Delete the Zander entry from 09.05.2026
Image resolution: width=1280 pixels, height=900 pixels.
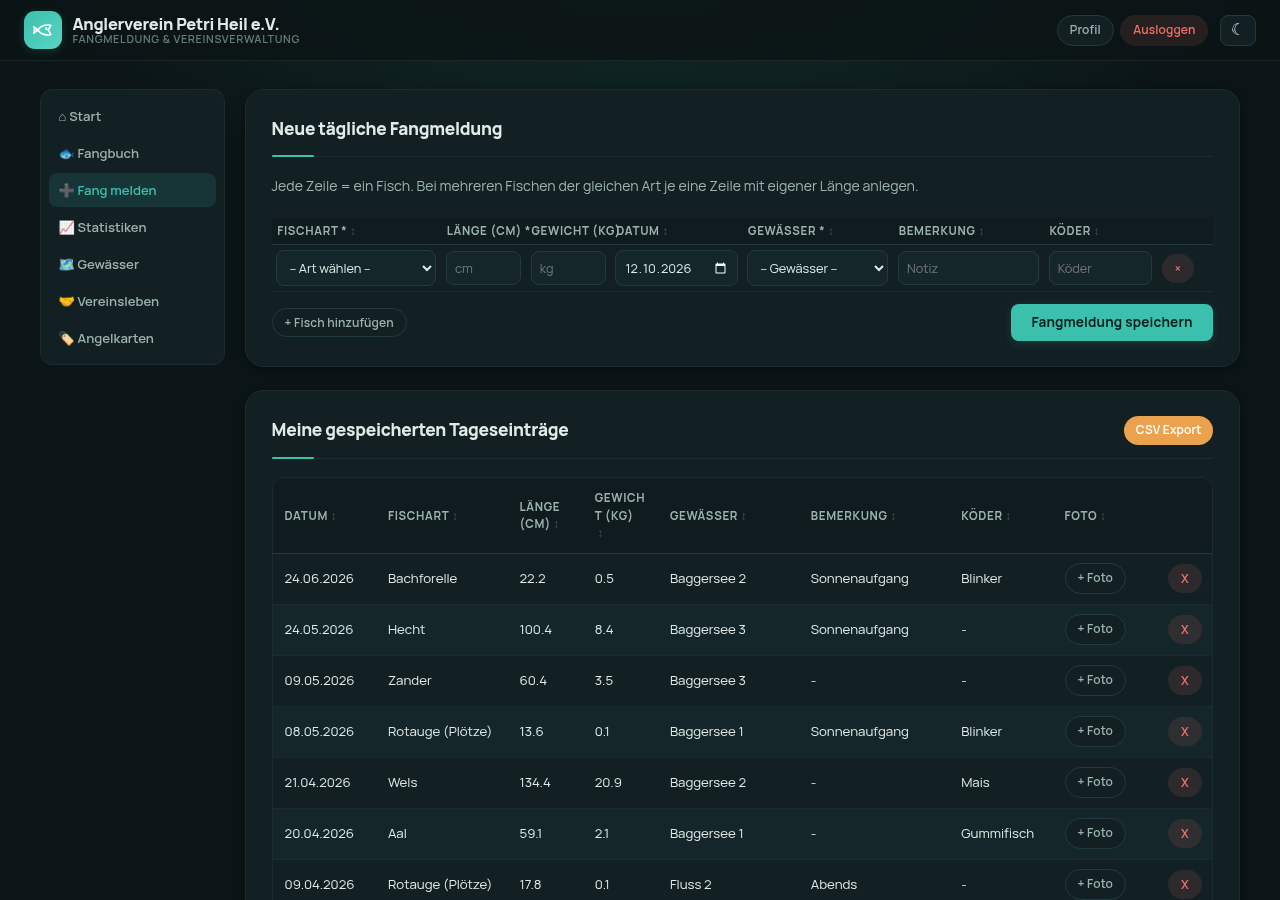(x=1185, y=680)
